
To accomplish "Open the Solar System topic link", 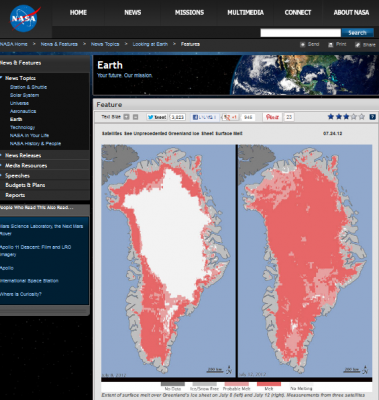I will coord(24,95).
